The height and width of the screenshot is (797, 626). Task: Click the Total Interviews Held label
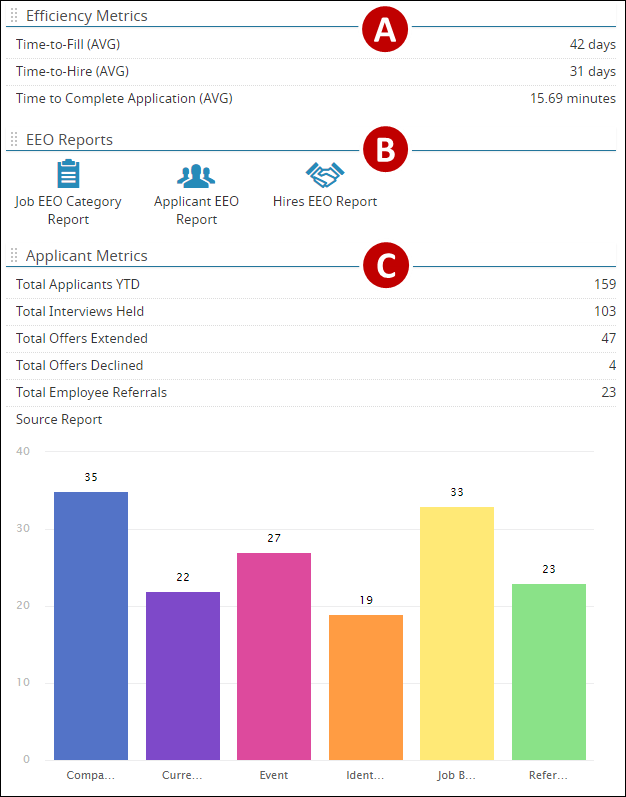(x=80, y=311)
